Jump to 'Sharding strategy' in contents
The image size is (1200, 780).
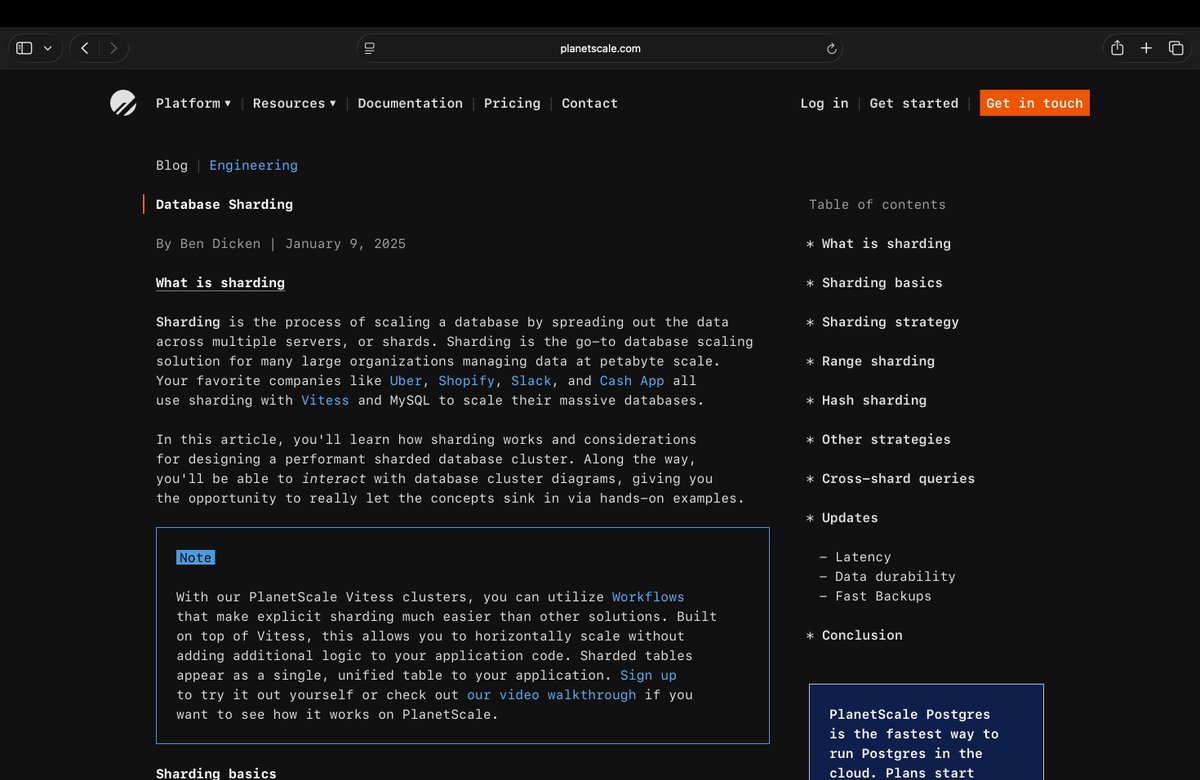(x=890, y=322)
